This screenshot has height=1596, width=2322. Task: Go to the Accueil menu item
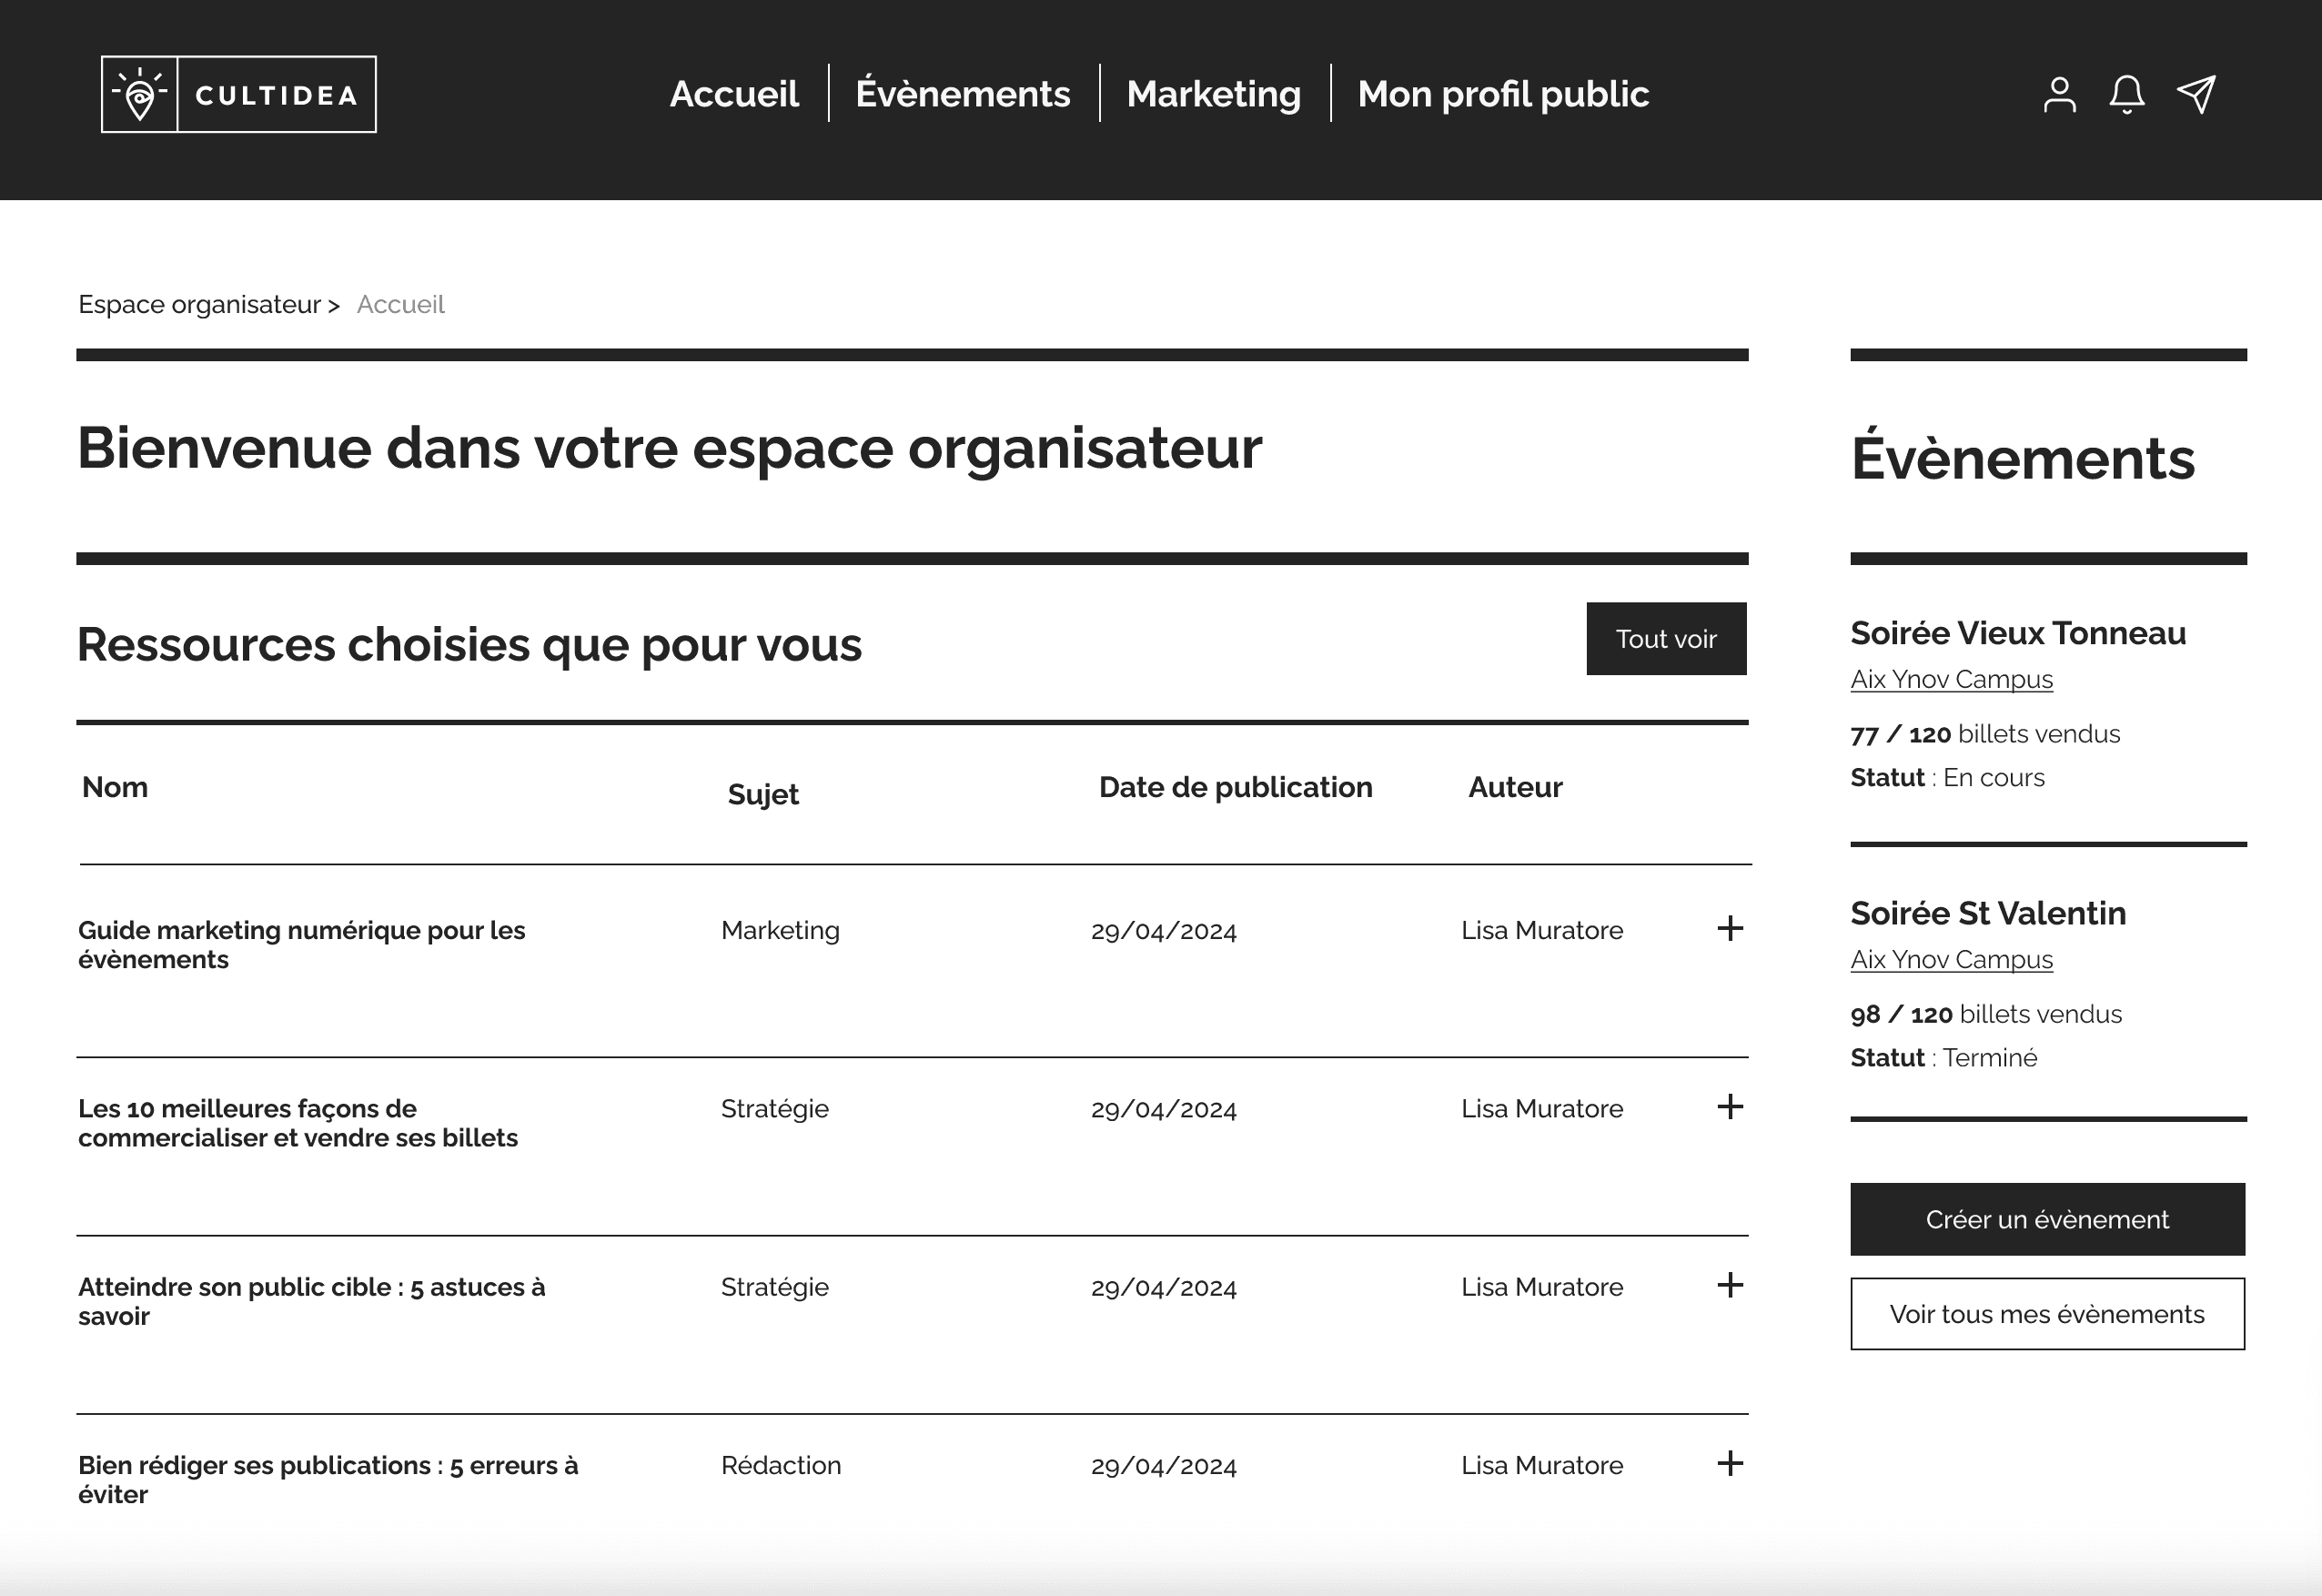point(733,94)
